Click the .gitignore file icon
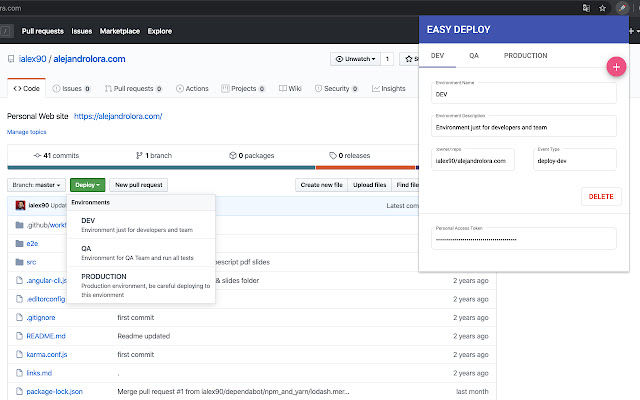The height and width of the screenshot is (400, 640). click(x=19, y=318)
